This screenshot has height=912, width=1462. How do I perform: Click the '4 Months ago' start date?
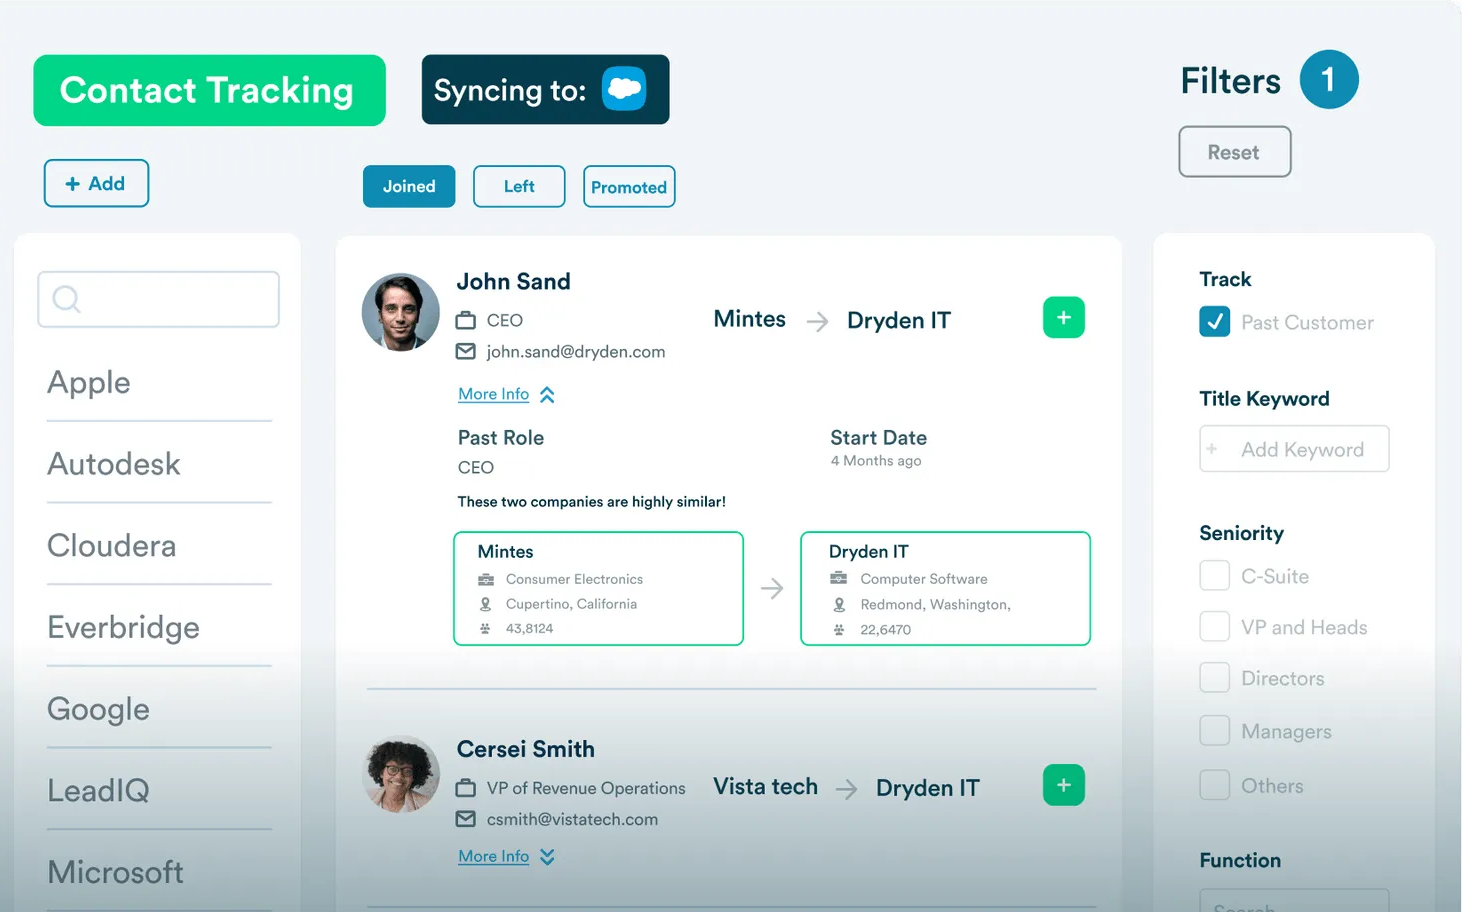(x=876, y=461)
